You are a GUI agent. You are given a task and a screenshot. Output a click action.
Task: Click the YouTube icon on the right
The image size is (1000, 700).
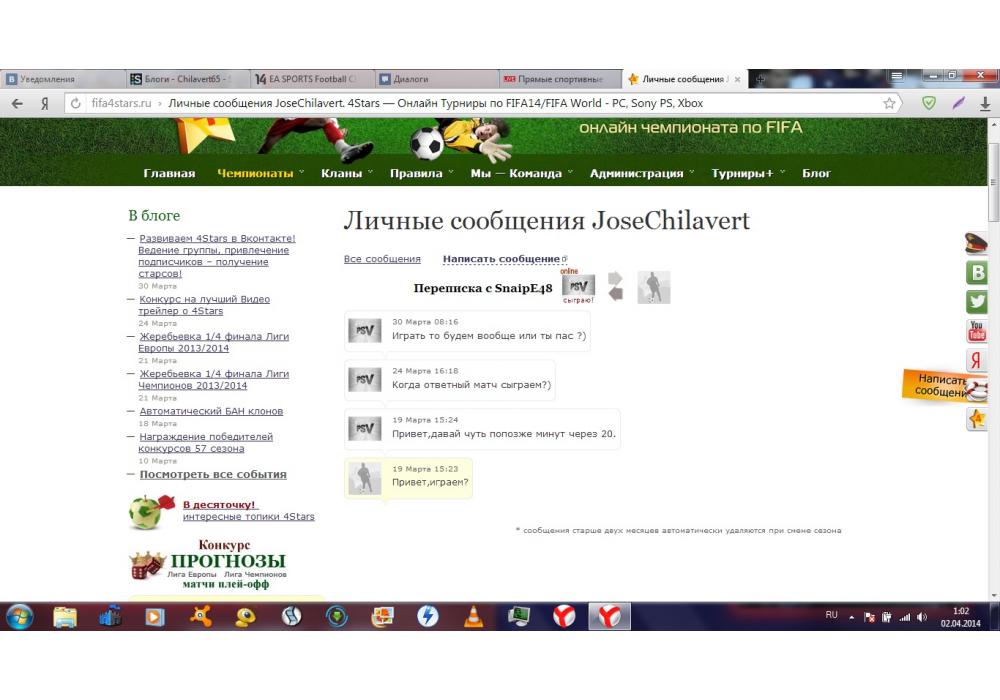977,331
